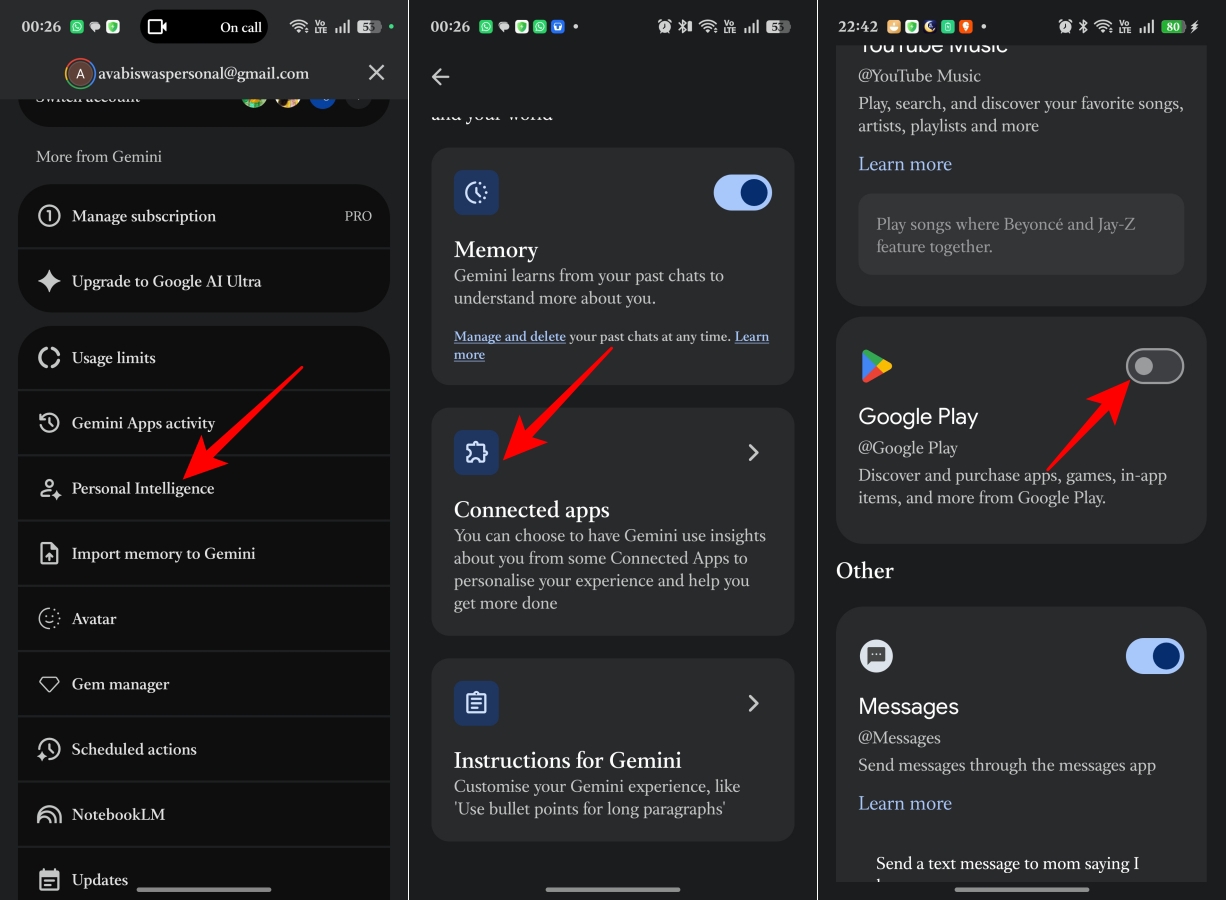Tap the On call camera pill
Viewport: 1226px width, 900px height.
(x=204, y=27)
